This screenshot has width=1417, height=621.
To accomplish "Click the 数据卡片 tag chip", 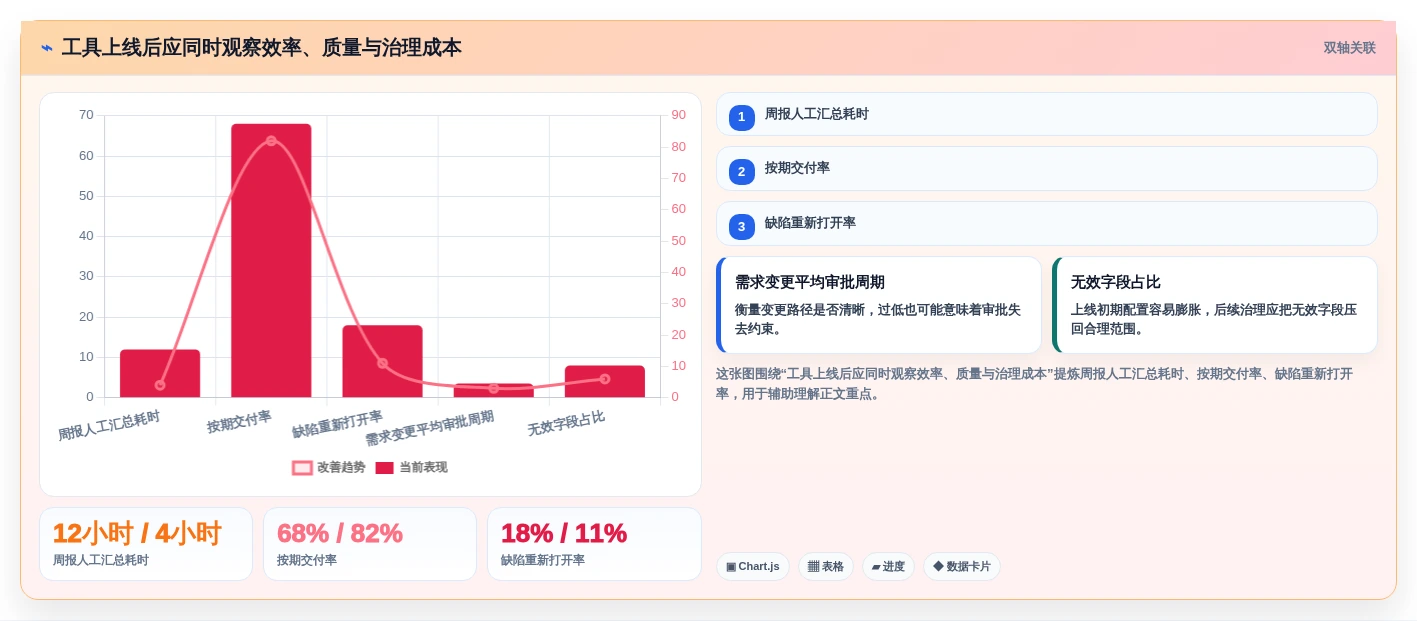I will tap(961, 567).
